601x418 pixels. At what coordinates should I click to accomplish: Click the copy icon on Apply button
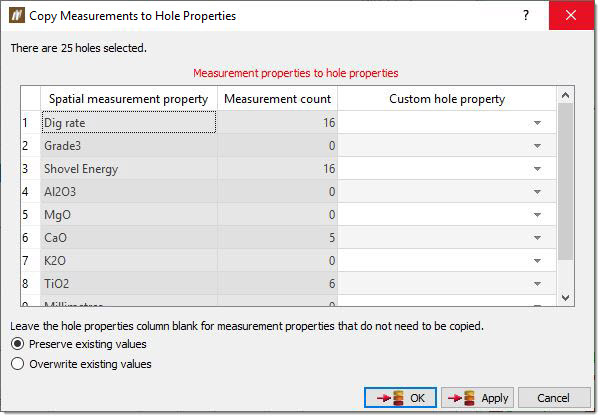(469, 398)
